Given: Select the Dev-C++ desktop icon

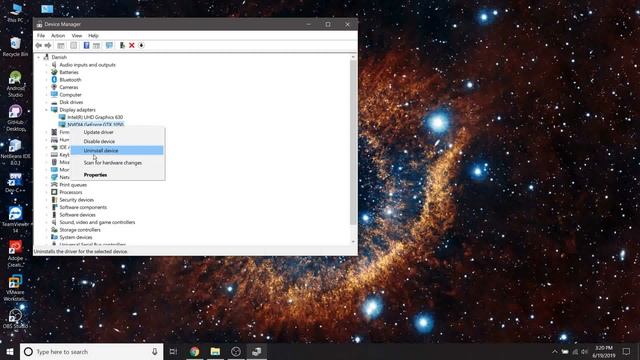Looking at the screenshot, I should click(x=16, y=182).
